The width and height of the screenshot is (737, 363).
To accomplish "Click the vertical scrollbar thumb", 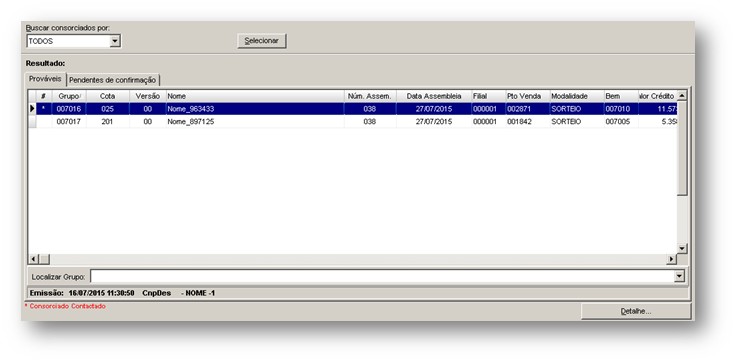I will click(x=682, y=148).
